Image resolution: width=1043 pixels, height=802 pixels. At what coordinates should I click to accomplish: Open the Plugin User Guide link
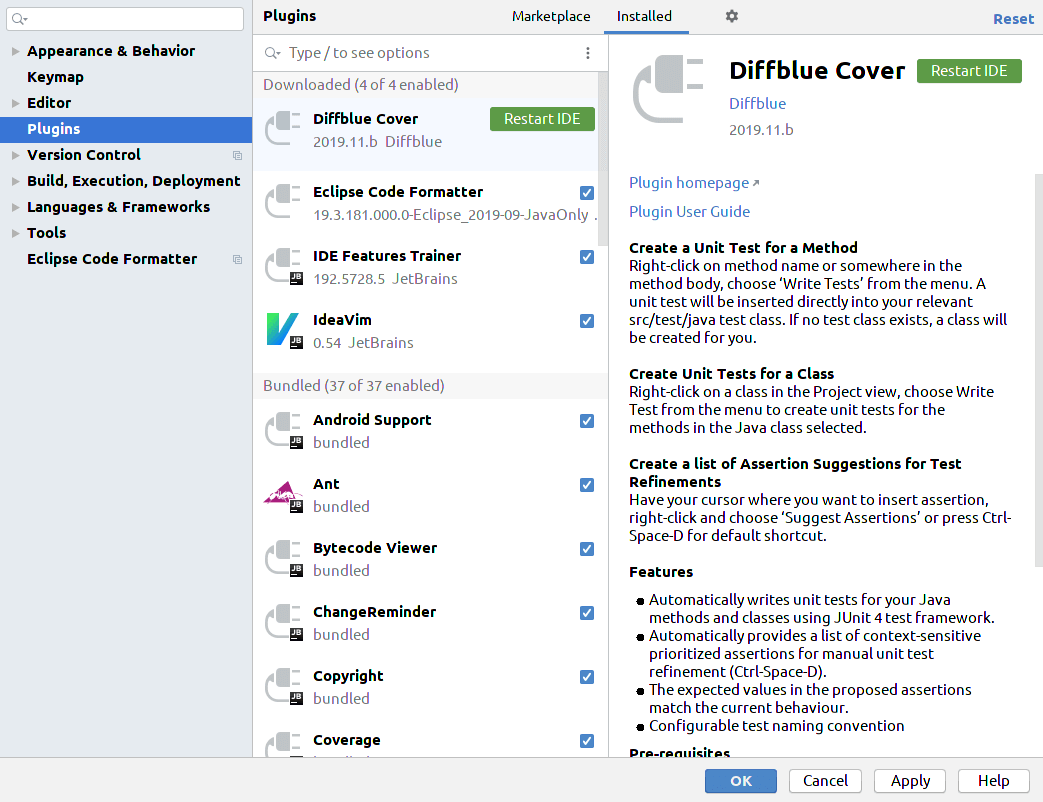click(x=689, y=211)
